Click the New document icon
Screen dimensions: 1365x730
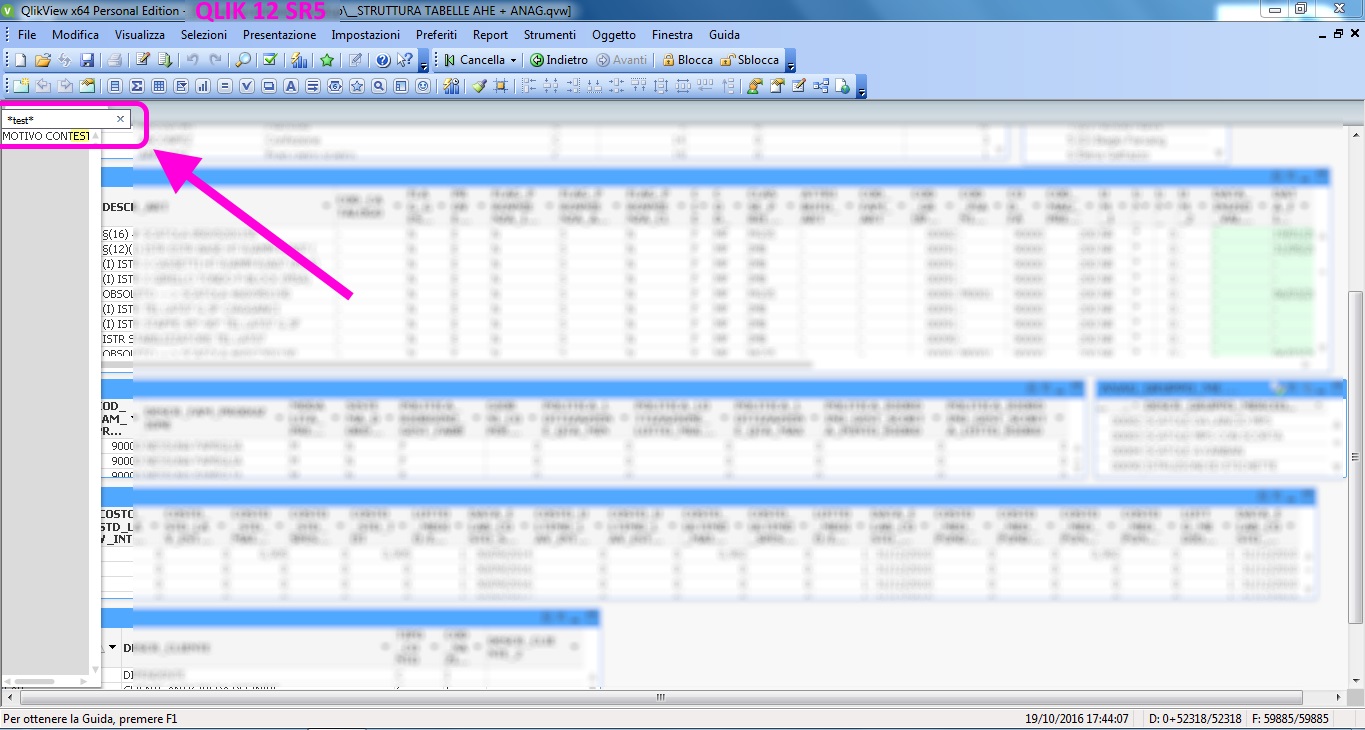point(21,60)
